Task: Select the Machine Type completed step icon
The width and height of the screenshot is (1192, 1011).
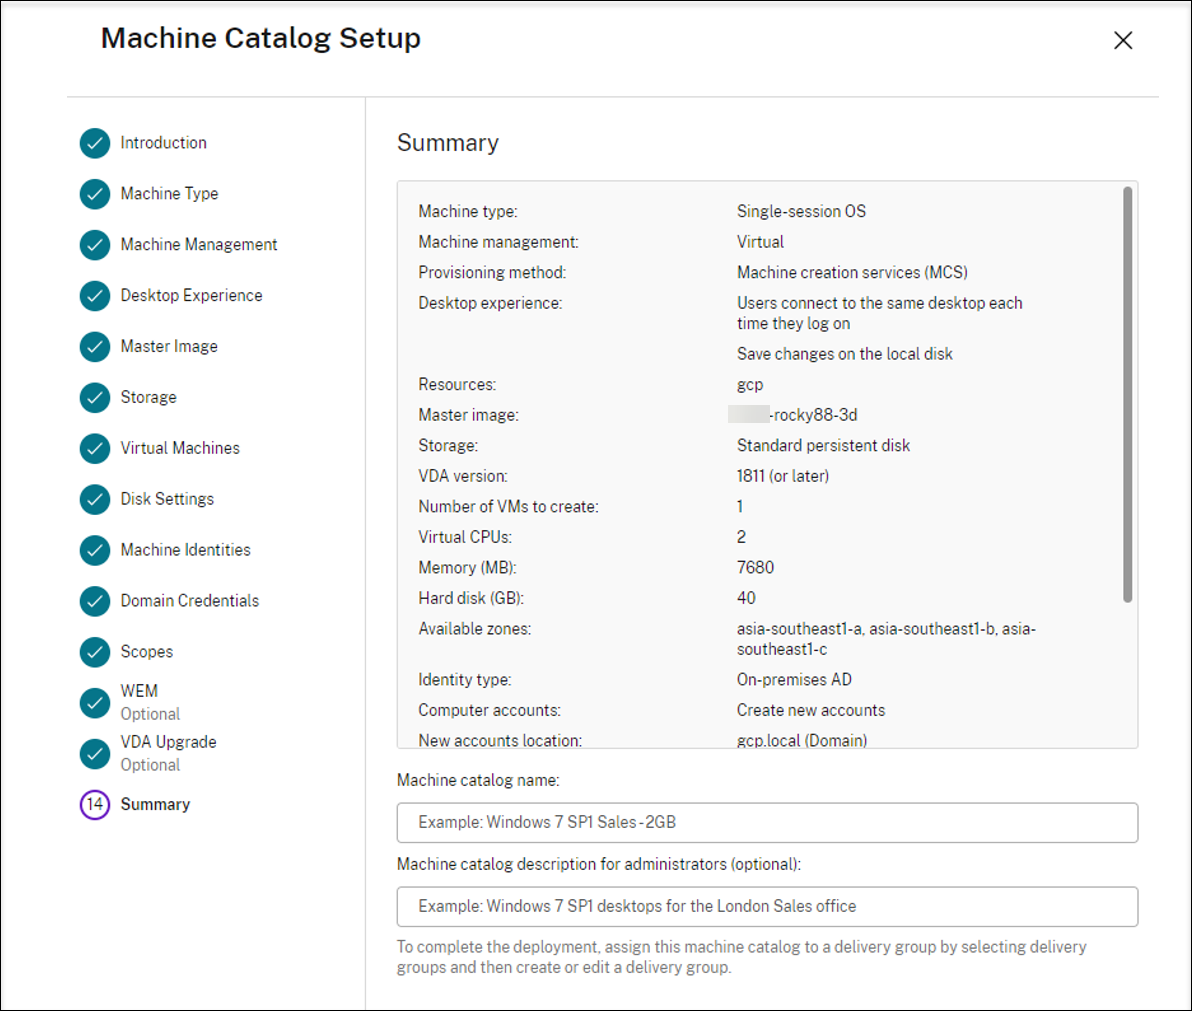Action: coord(94,194)
